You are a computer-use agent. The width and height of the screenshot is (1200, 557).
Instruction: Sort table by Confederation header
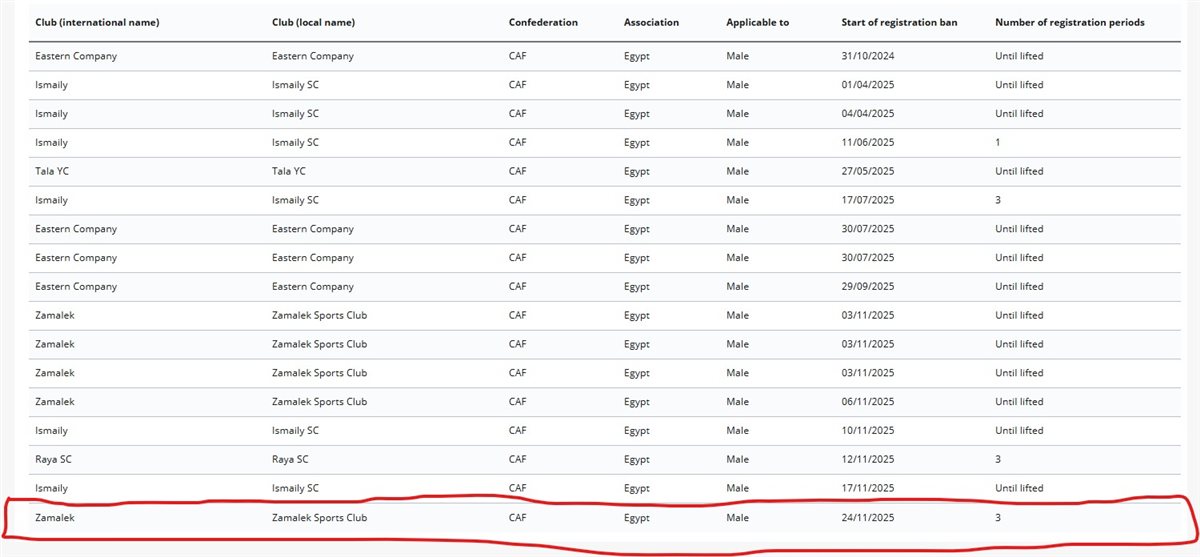tap(543, 22)
